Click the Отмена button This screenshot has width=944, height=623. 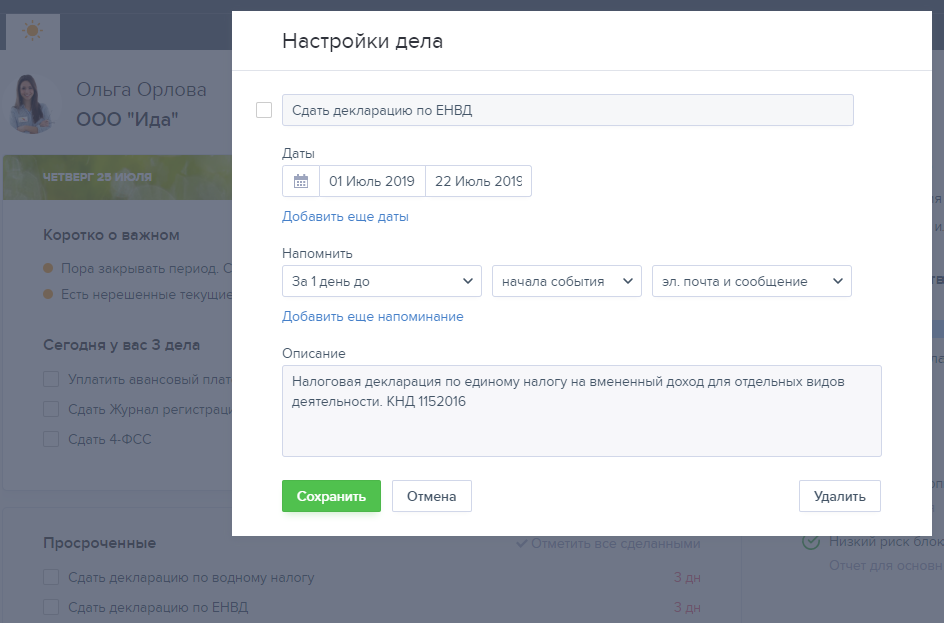coord(431,496)
